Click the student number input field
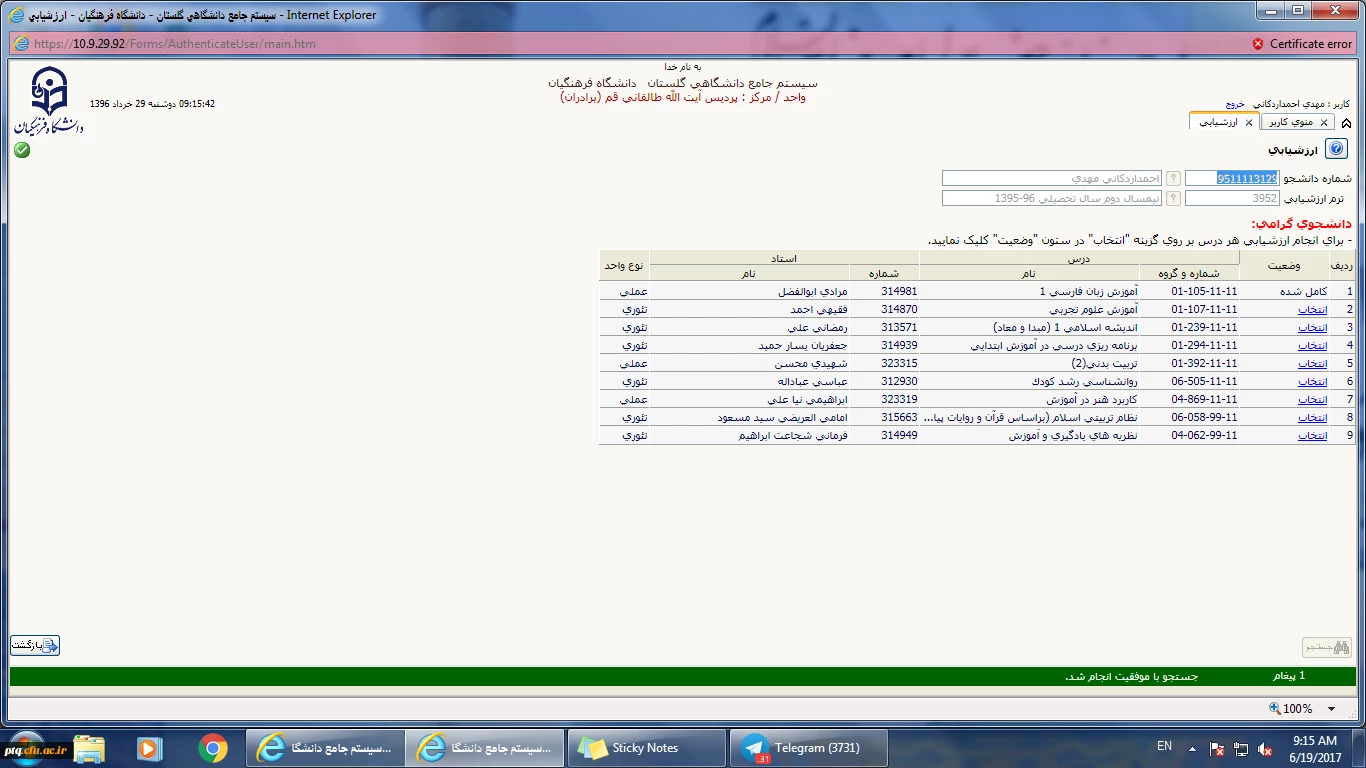Viewport: 1366px width, 768px height. pyautogui.click(x=1232, y=178)
